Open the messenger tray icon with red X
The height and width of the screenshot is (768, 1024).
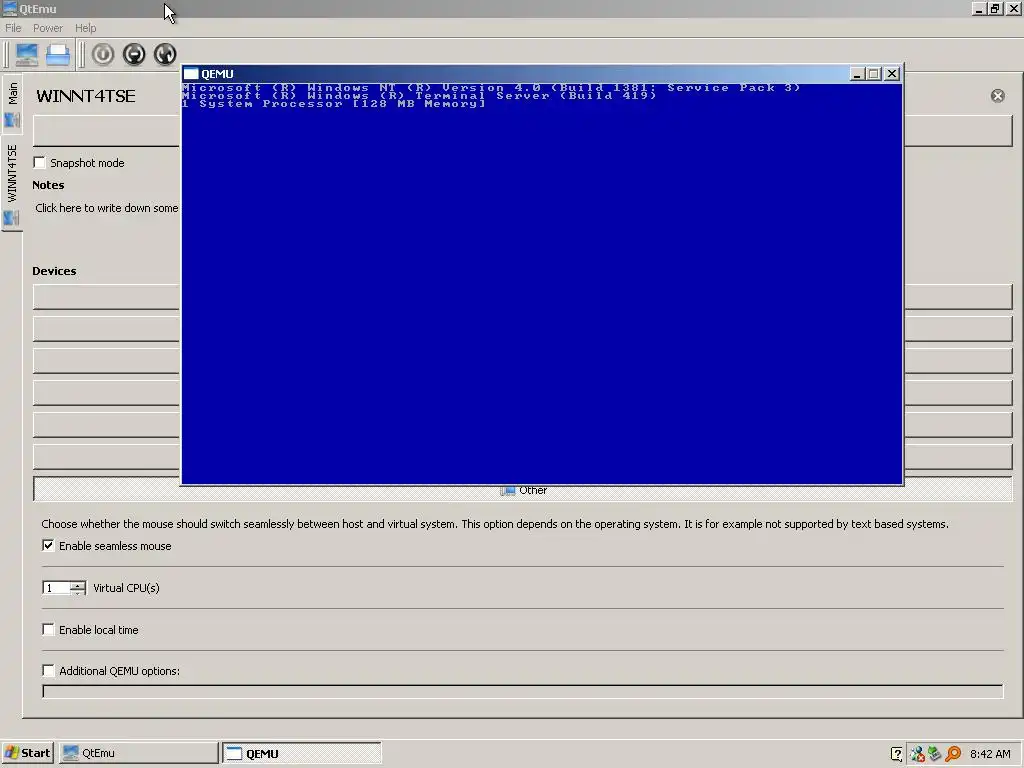[x=917, y=754]
